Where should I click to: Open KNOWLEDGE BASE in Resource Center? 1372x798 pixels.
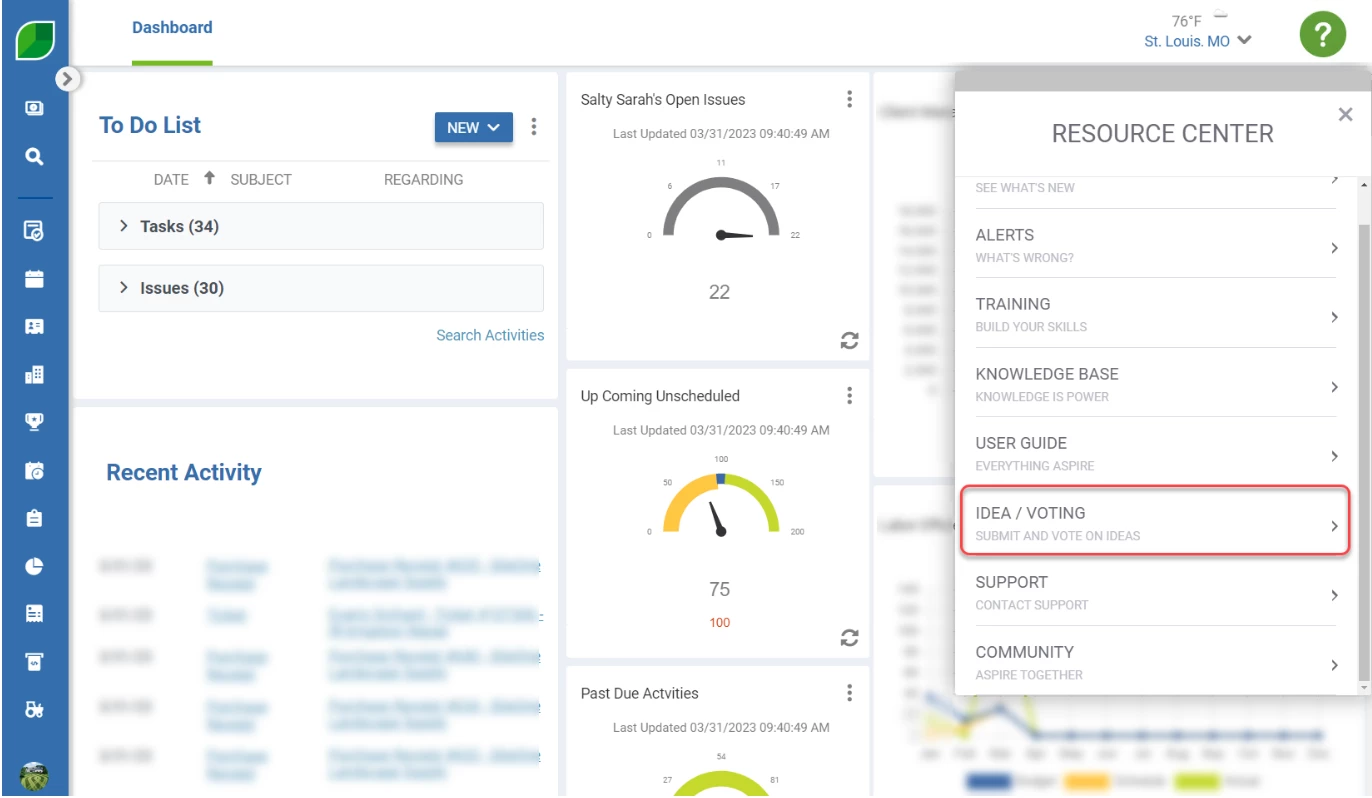pyautogui.click(x=1156, y=384)
